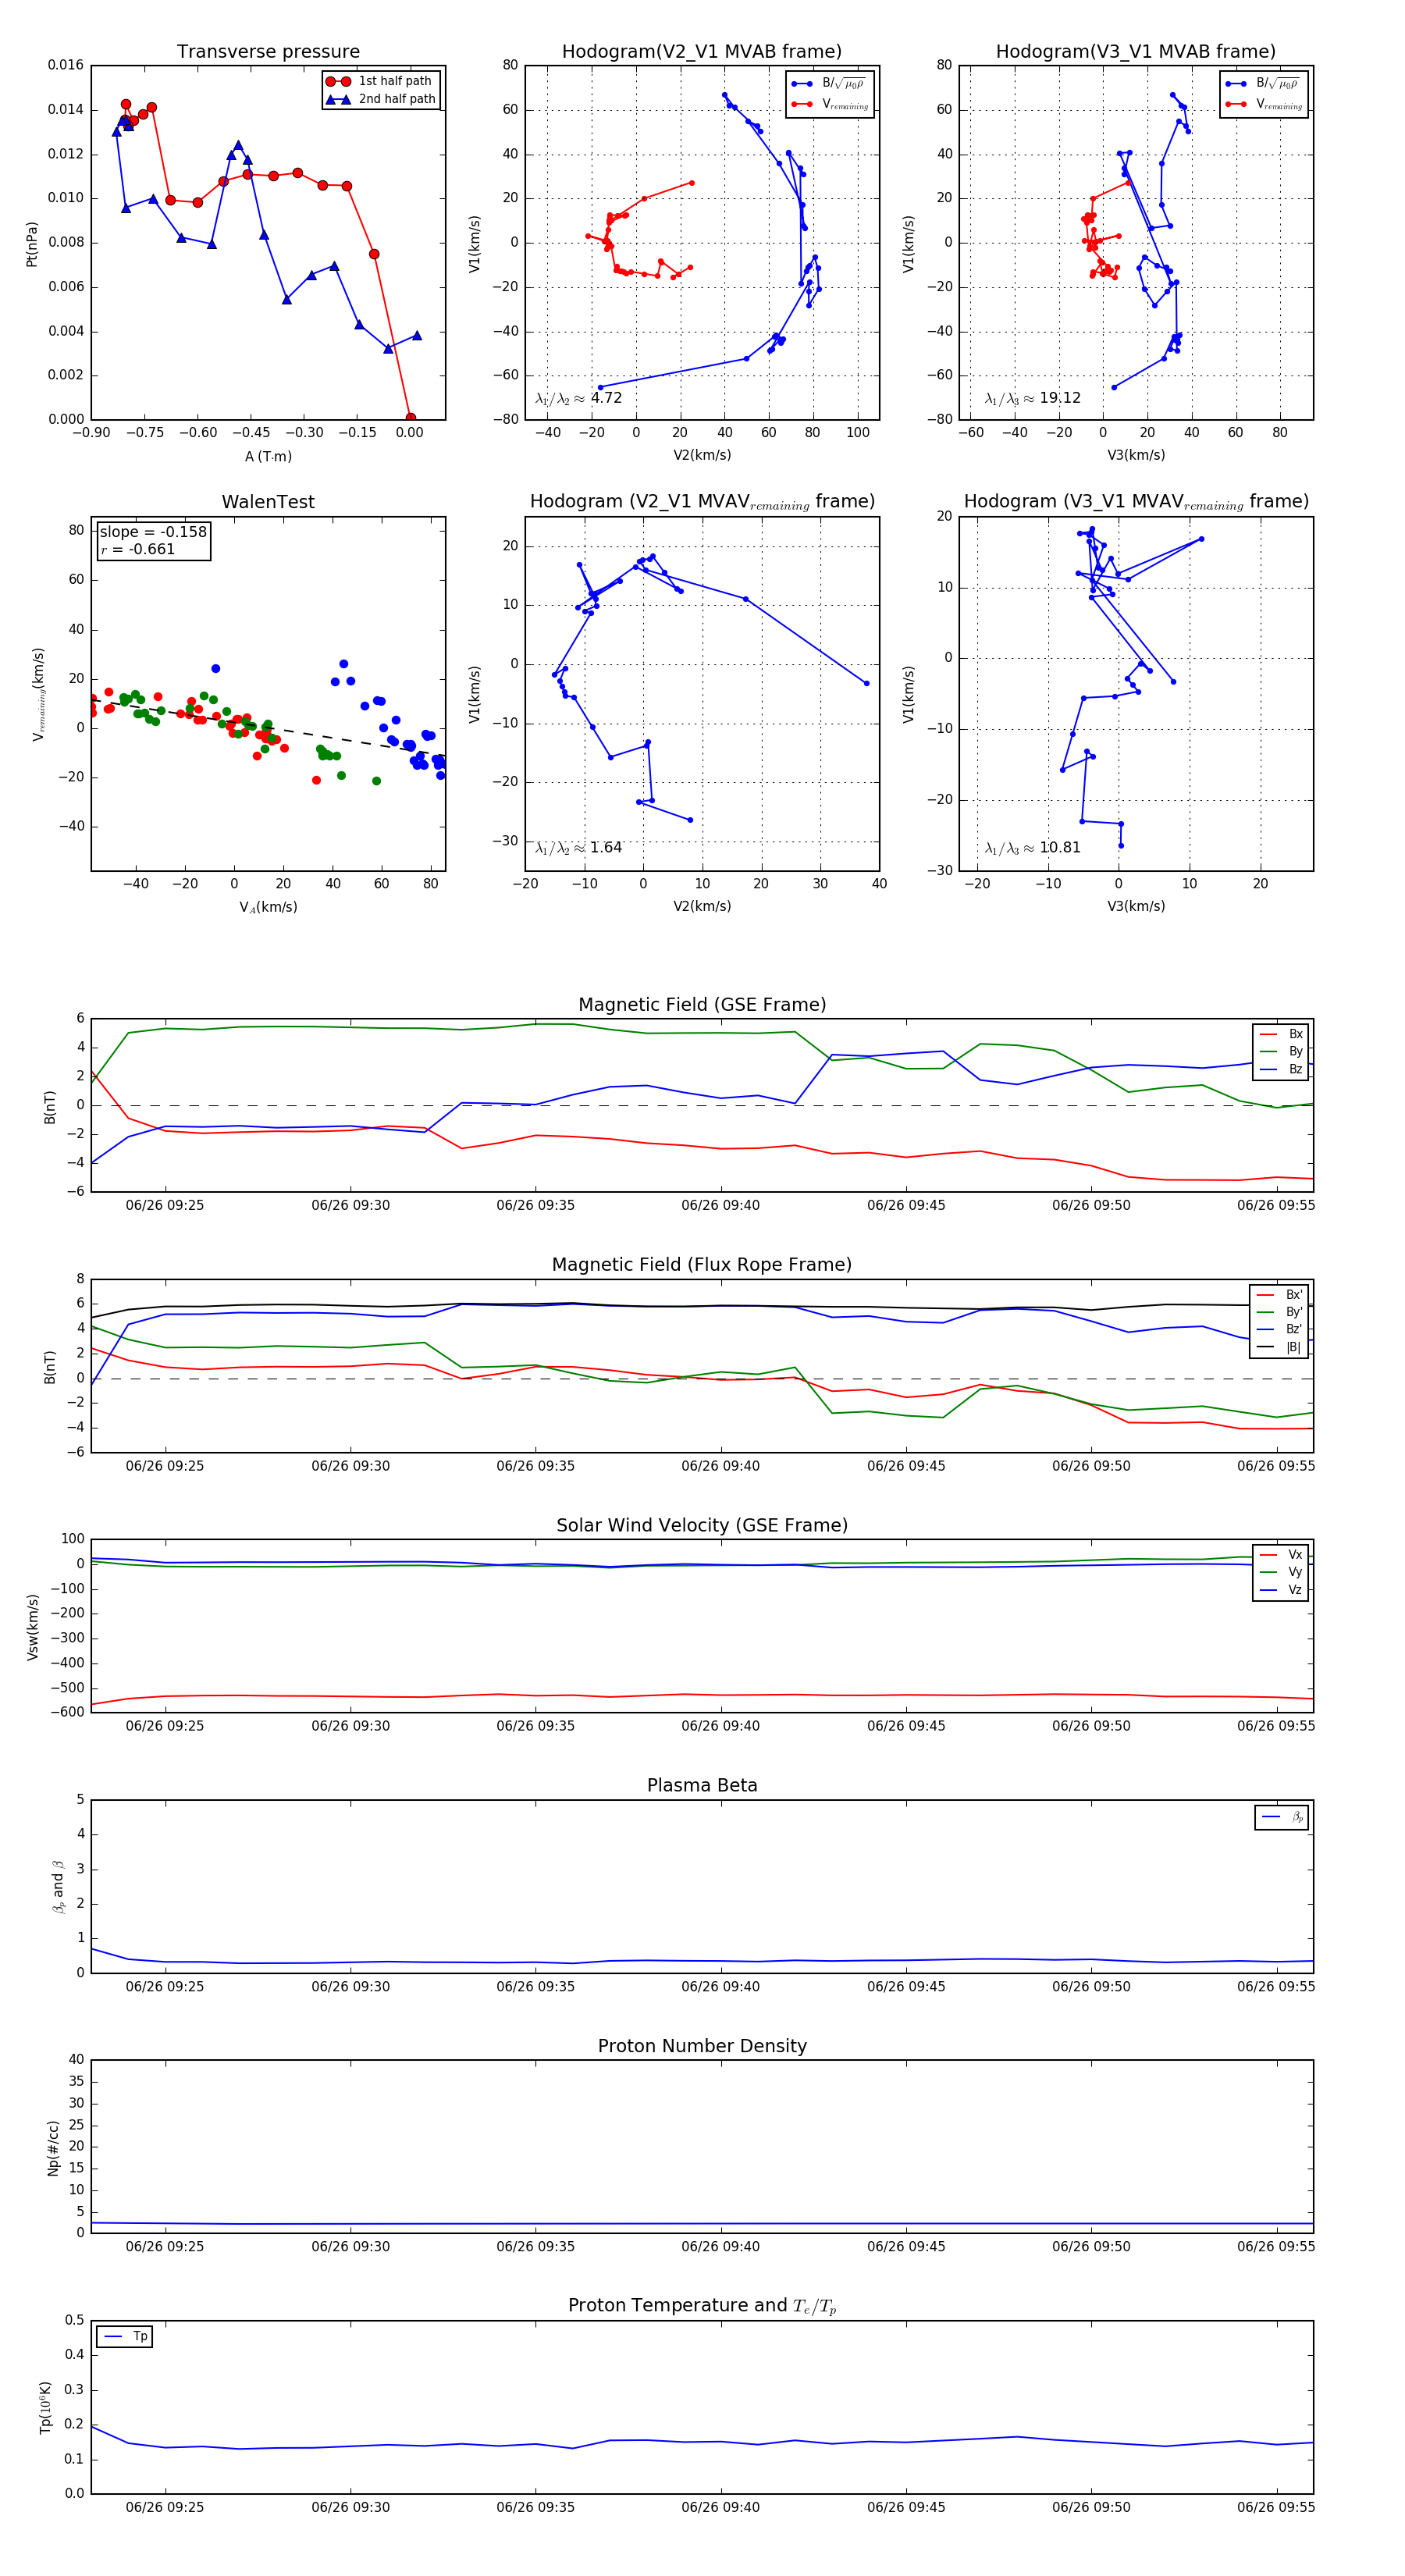Click the "Pt(nPa)" y-axis label
The height and width of the screenshot is (2576, 1405).
[32, 243]
